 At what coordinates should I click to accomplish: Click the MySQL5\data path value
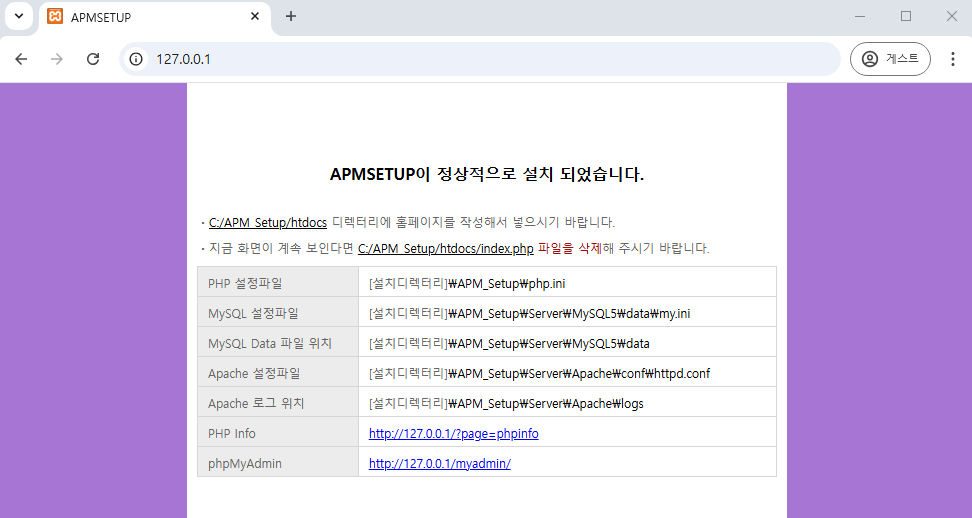(509, 343)
